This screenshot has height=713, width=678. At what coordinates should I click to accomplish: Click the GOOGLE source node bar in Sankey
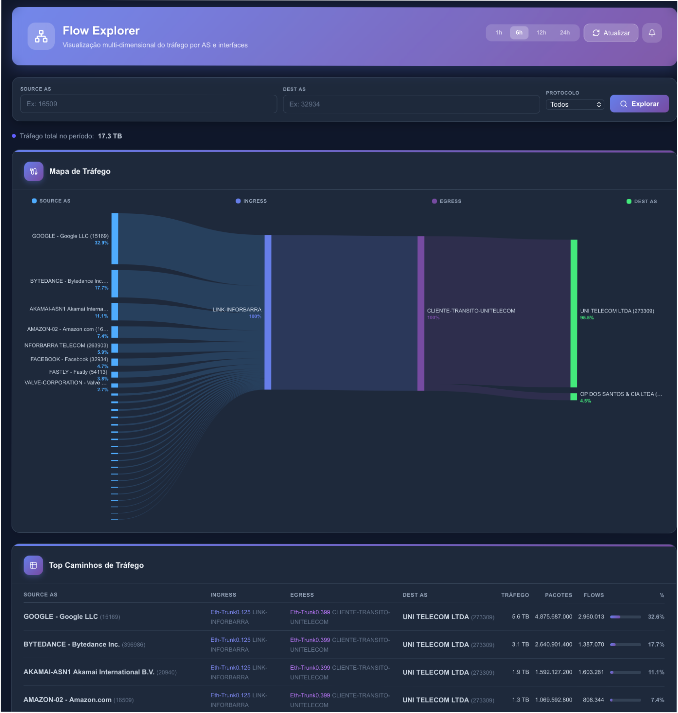[x=115, y=238]
